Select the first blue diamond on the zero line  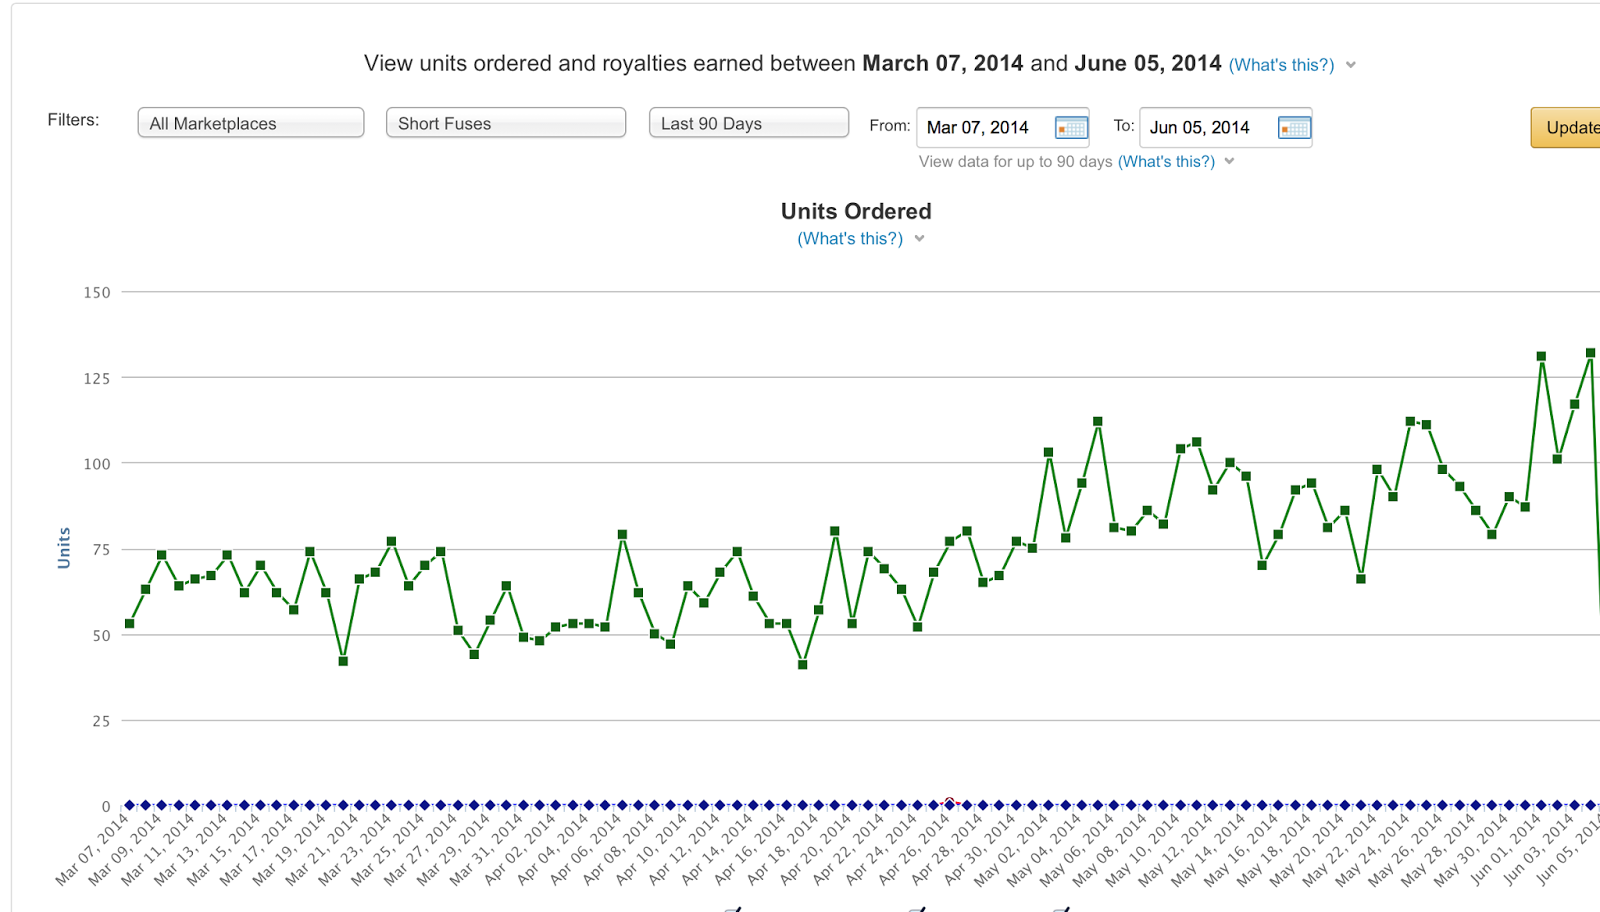(x=129, y=805)
